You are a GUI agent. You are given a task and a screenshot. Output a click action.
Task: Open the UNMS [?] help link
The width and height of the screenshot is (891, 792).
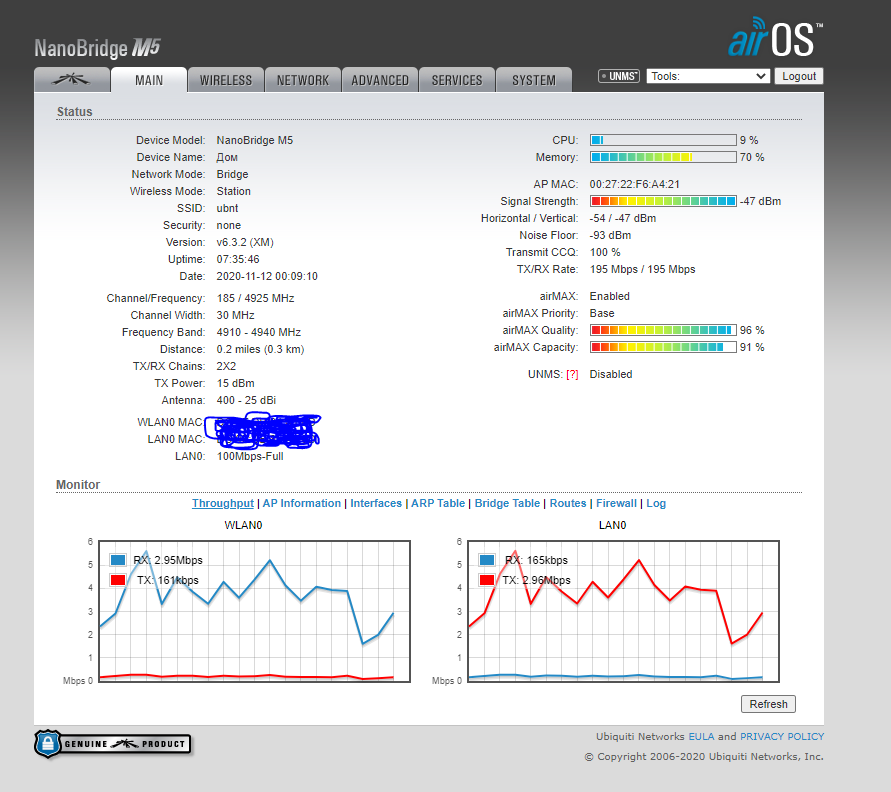[x=572, y=374]
